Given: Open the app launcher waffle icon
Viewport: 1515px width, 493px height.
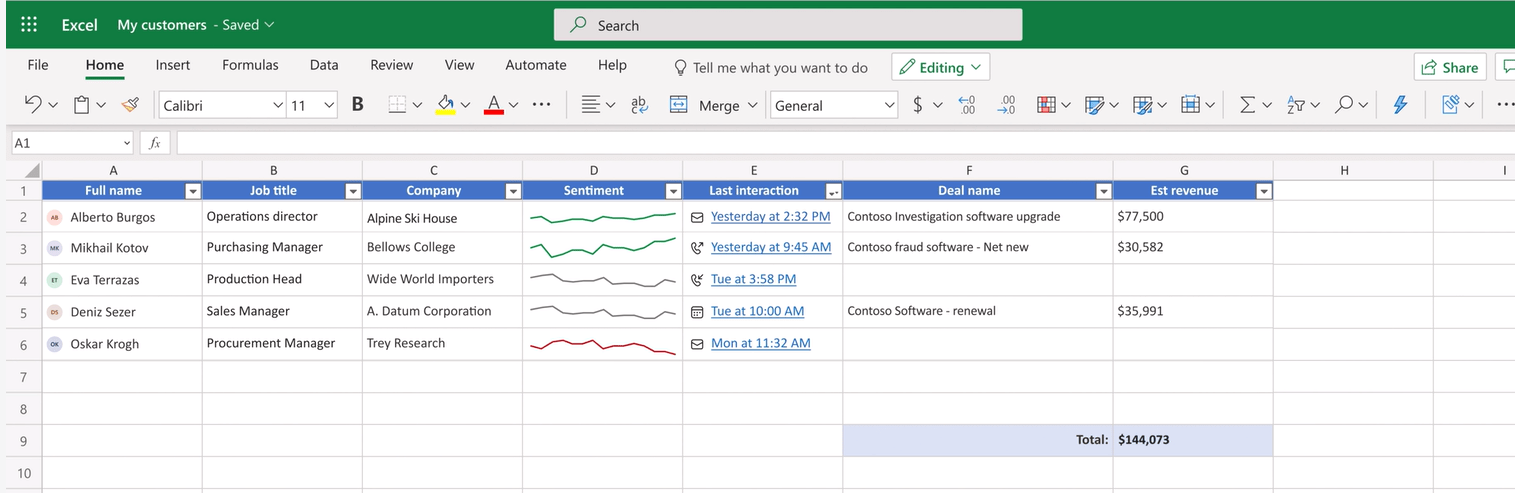Looking at the screenshot, I should tap(29, 25).
